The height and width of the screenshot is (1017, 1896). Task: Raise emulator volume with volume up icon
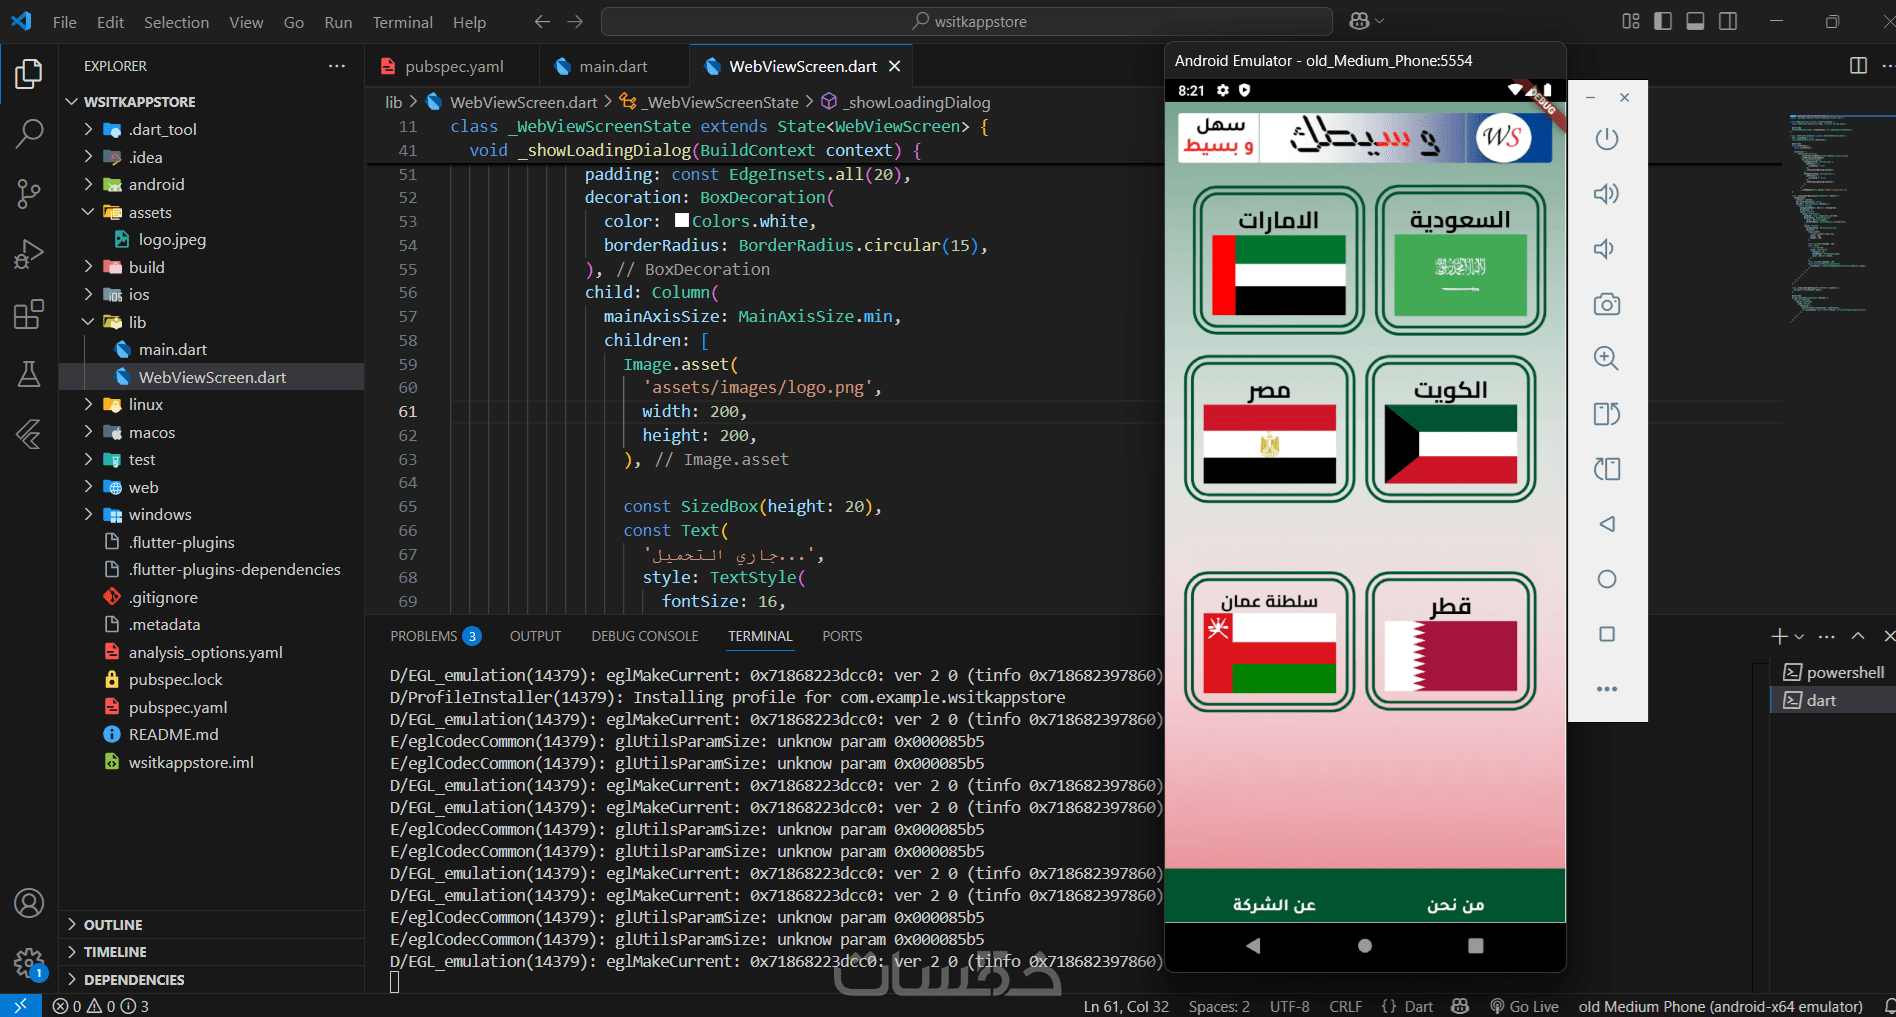[1606, 194]
